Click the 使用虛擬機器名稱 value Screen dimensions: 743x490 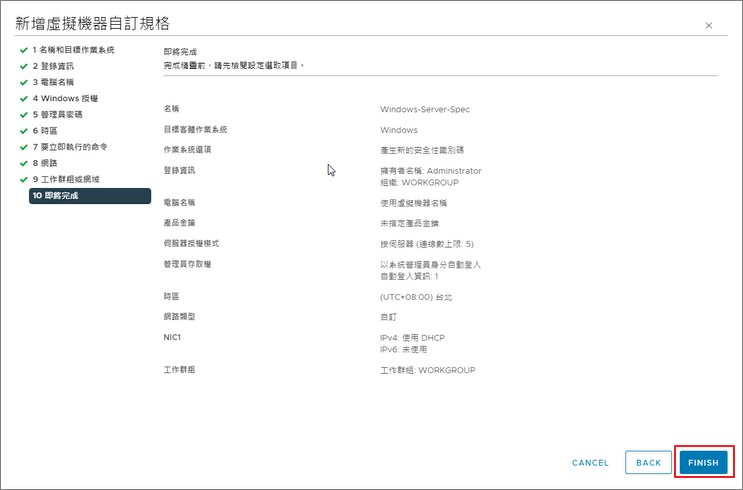click(413, 203)
